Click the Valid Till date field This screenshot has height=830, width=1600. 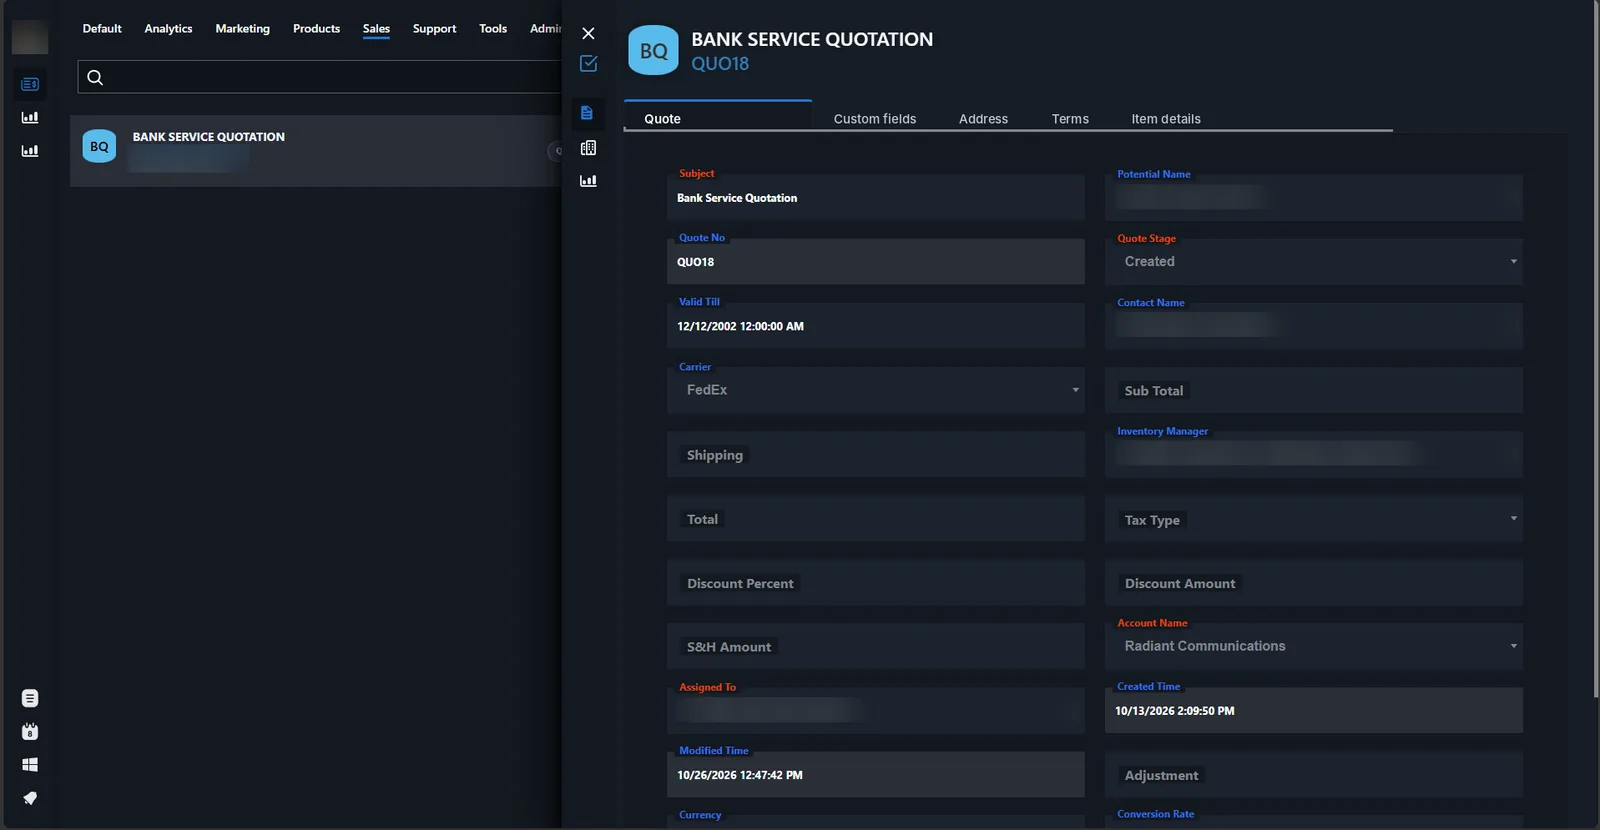(x=876, y=325)
